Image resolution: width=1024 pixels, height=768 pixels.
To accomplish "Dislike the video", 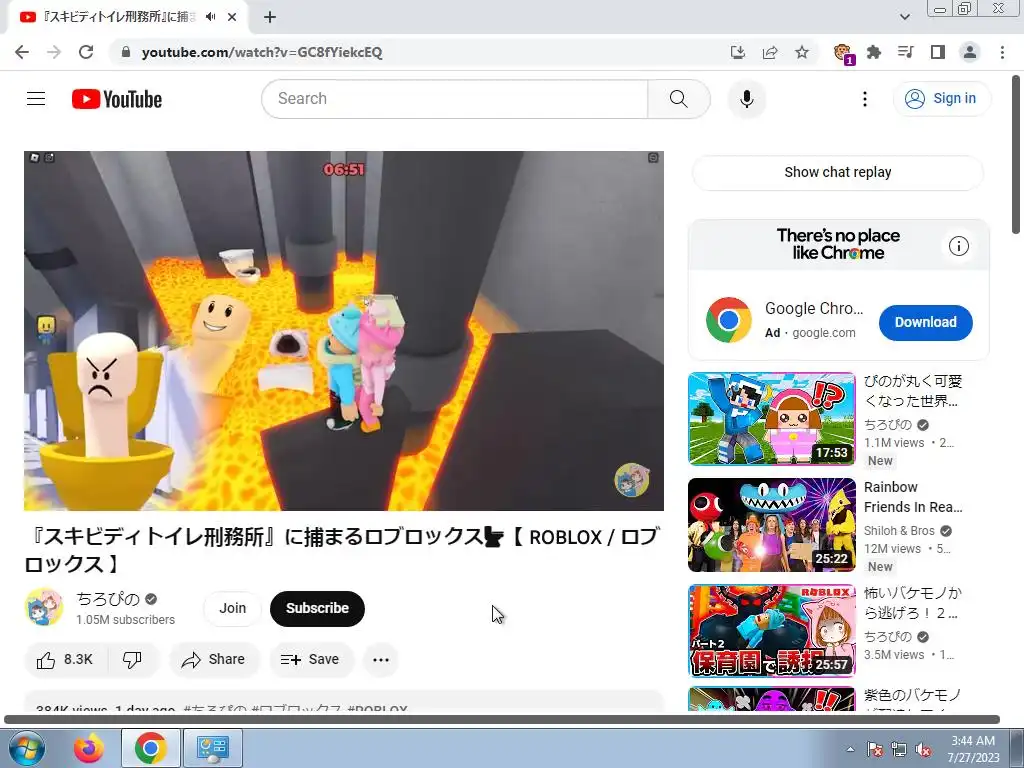I will [133, 660].
